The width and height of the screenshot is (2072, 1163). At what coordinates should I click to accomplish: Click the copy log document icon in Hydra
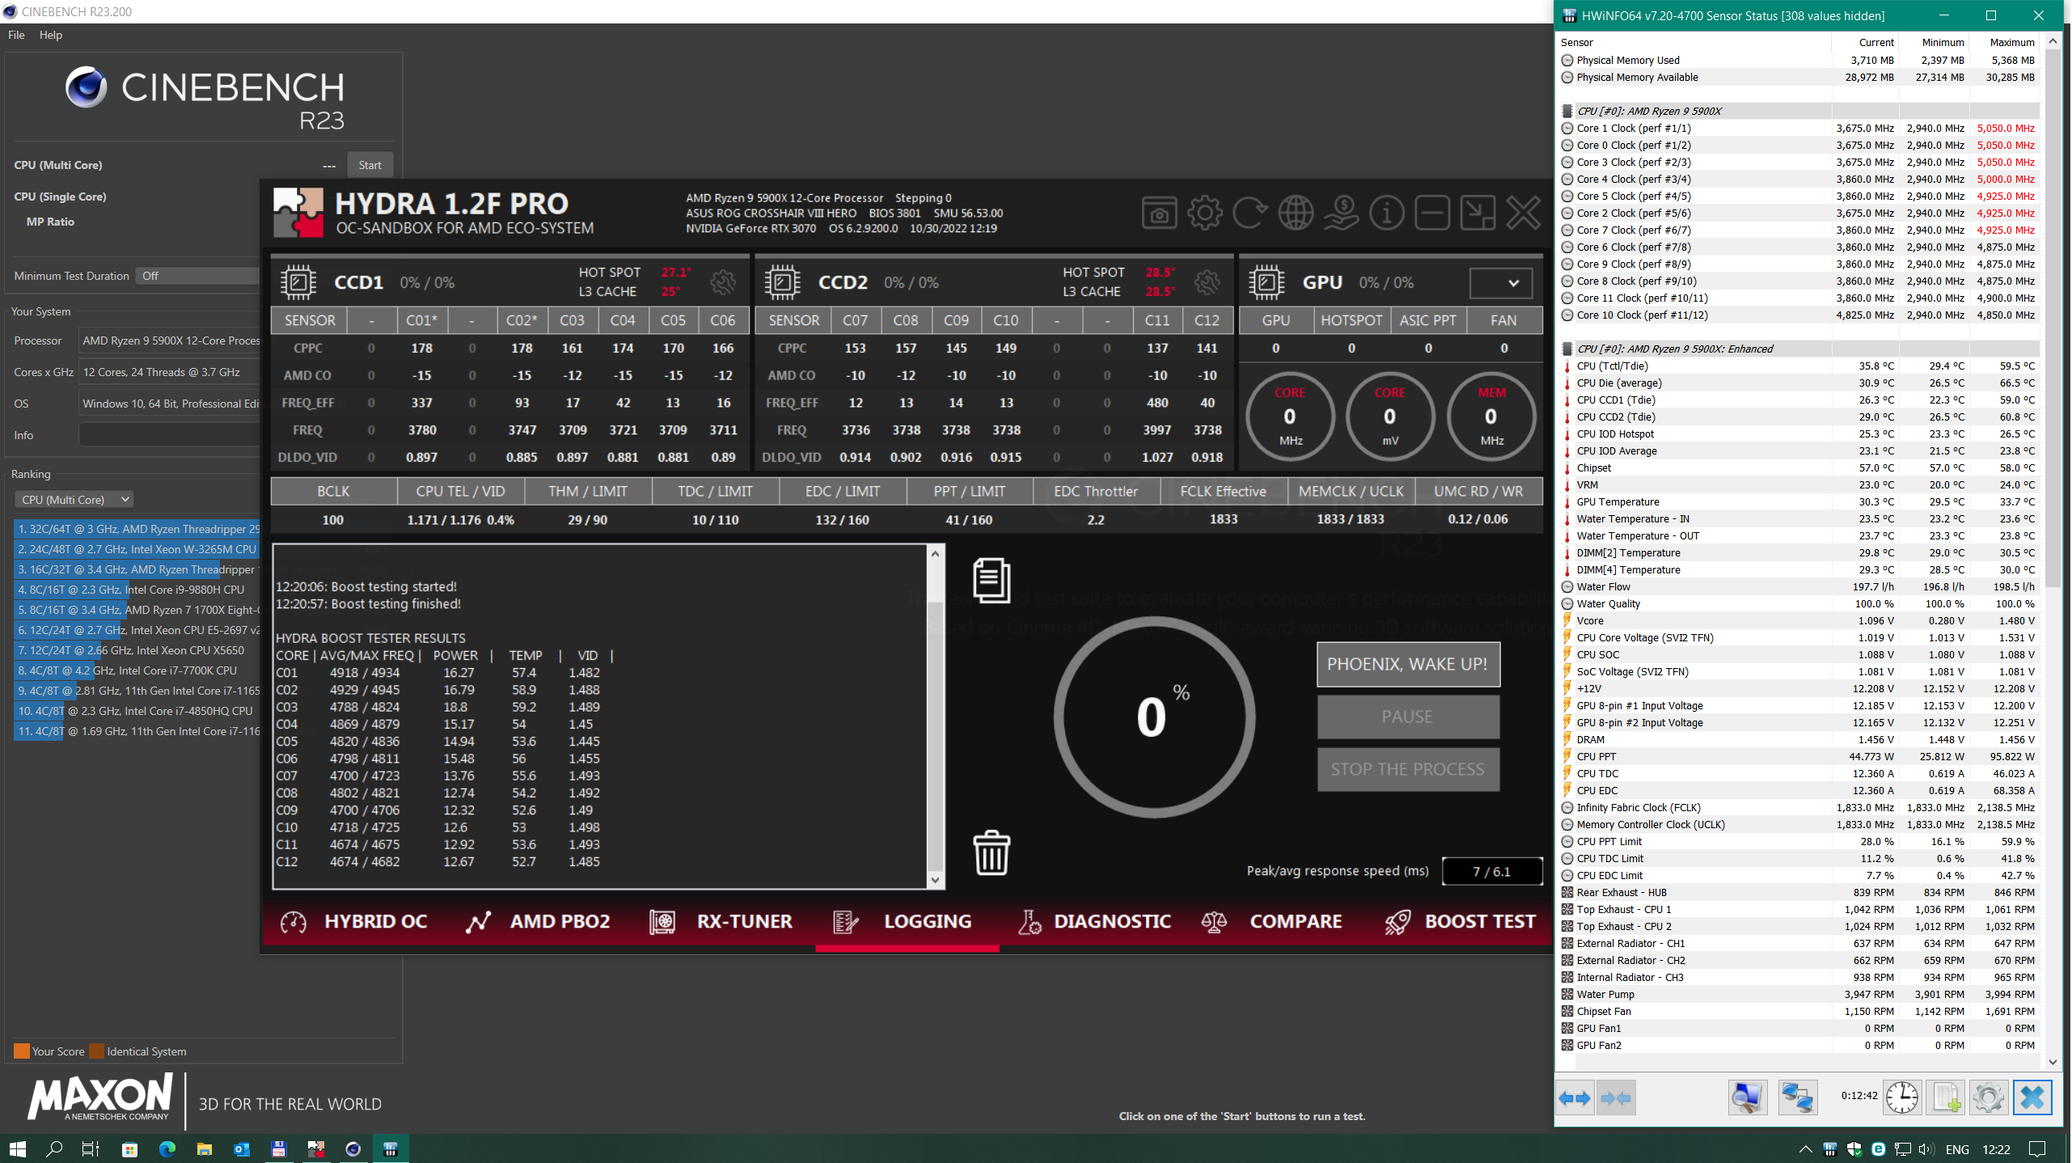tap(991, 580)
